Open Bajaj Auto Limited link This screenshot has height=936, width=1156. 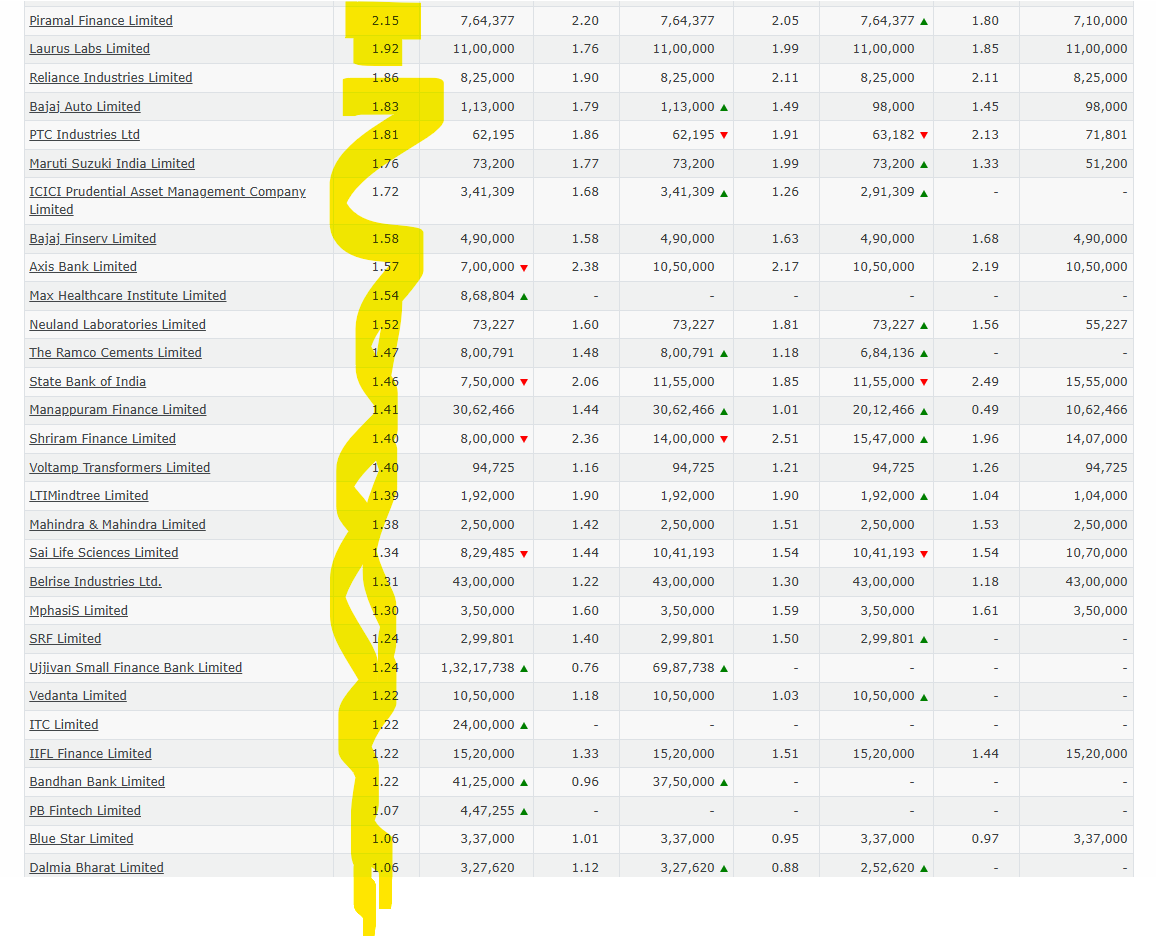pyautogui.click(x=85, y=106)
